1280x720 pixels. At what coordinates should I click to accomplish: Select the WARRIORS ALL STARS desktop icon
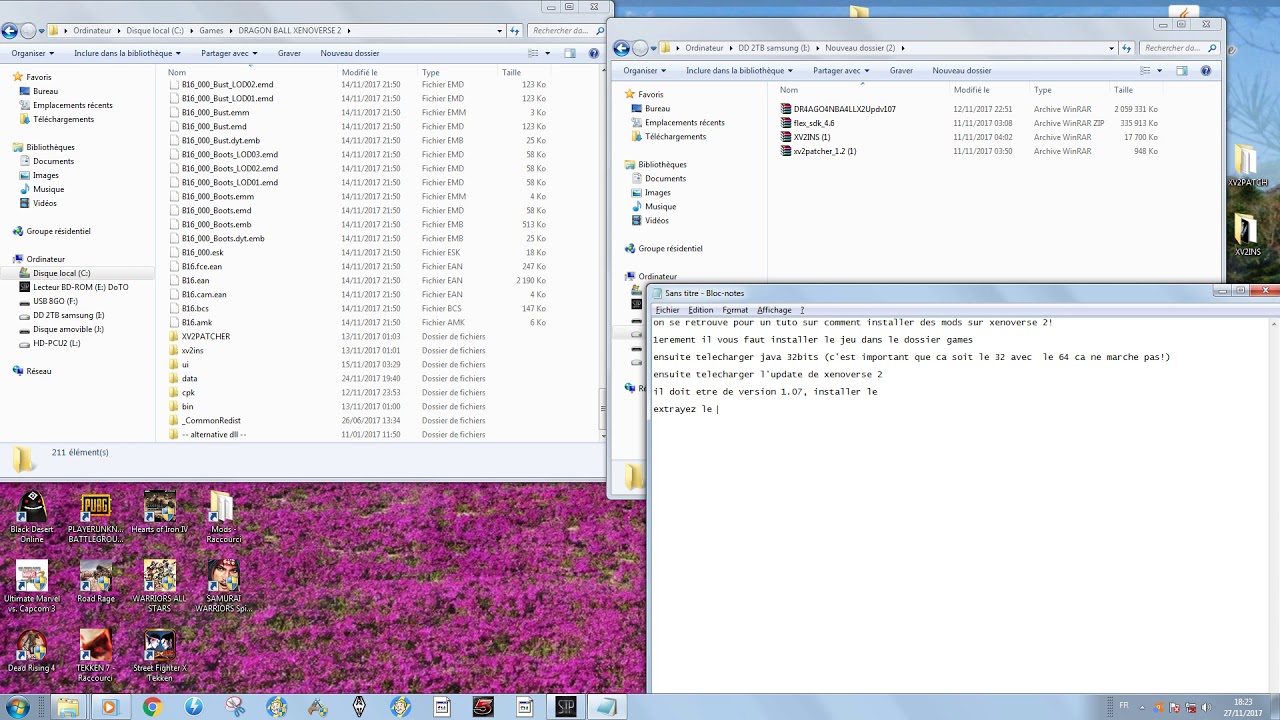(159, 587)
